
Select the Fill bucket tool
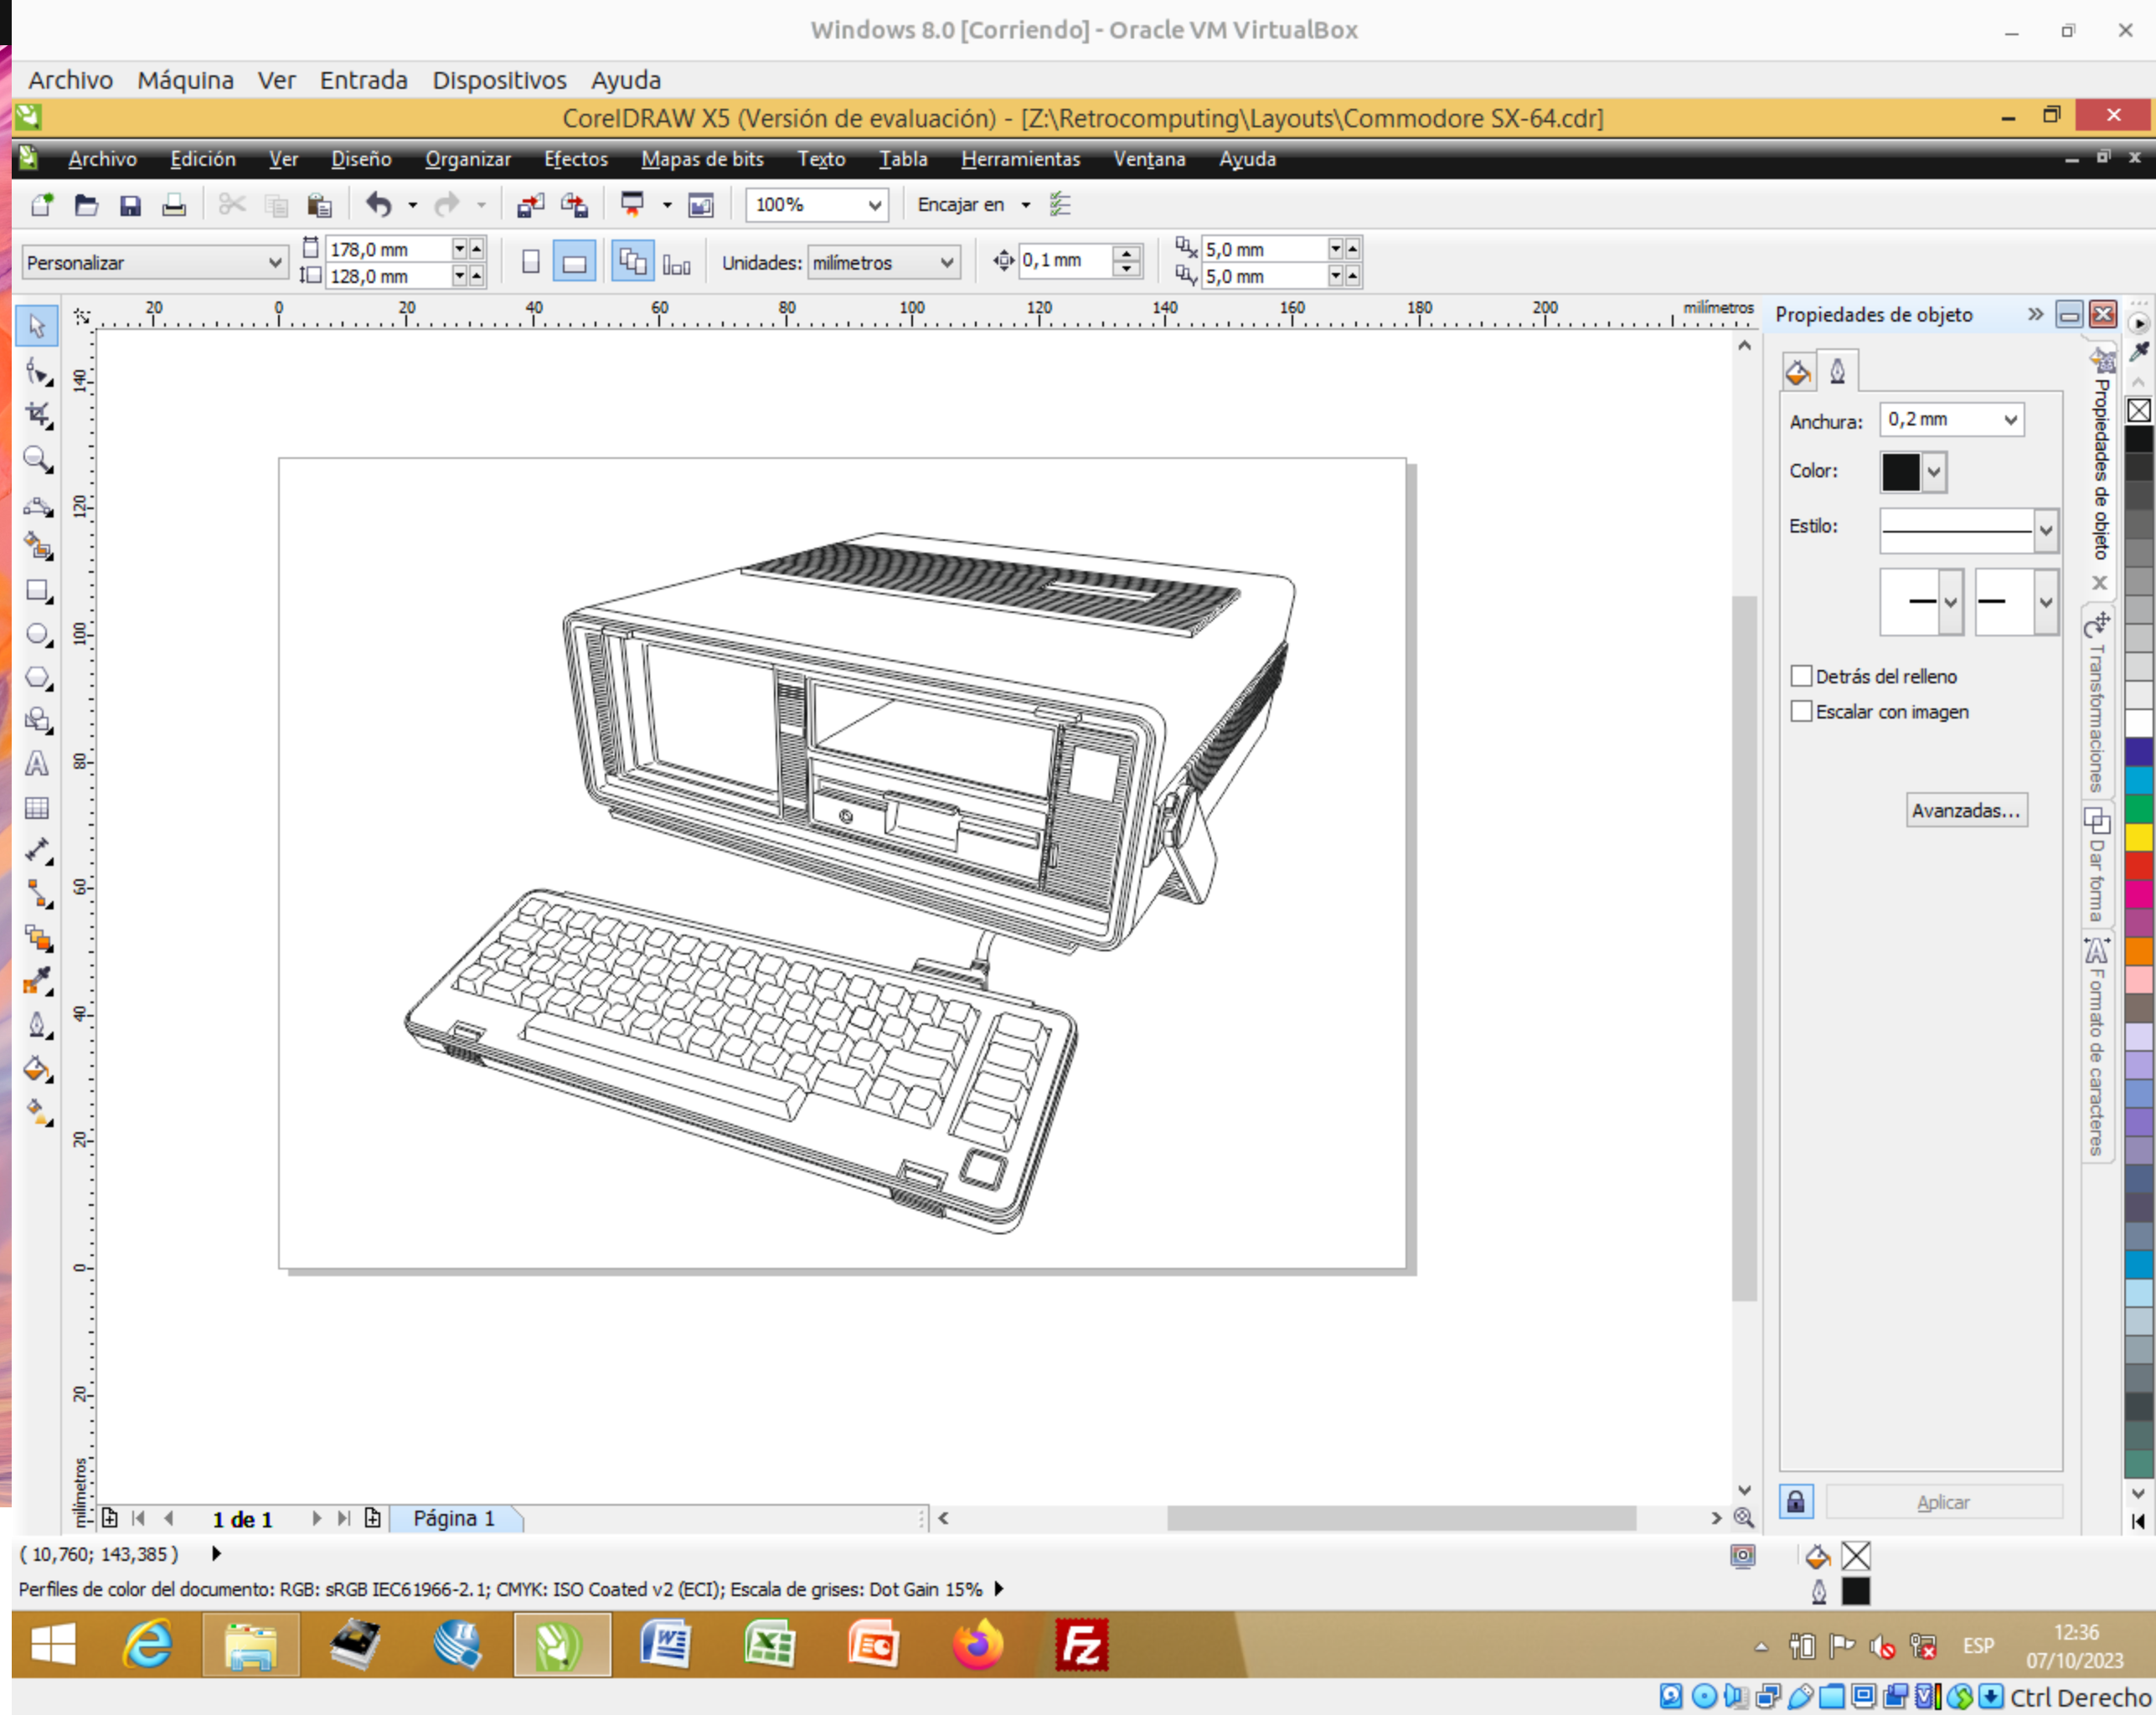pyautogui.click(x=38, y=1069)
